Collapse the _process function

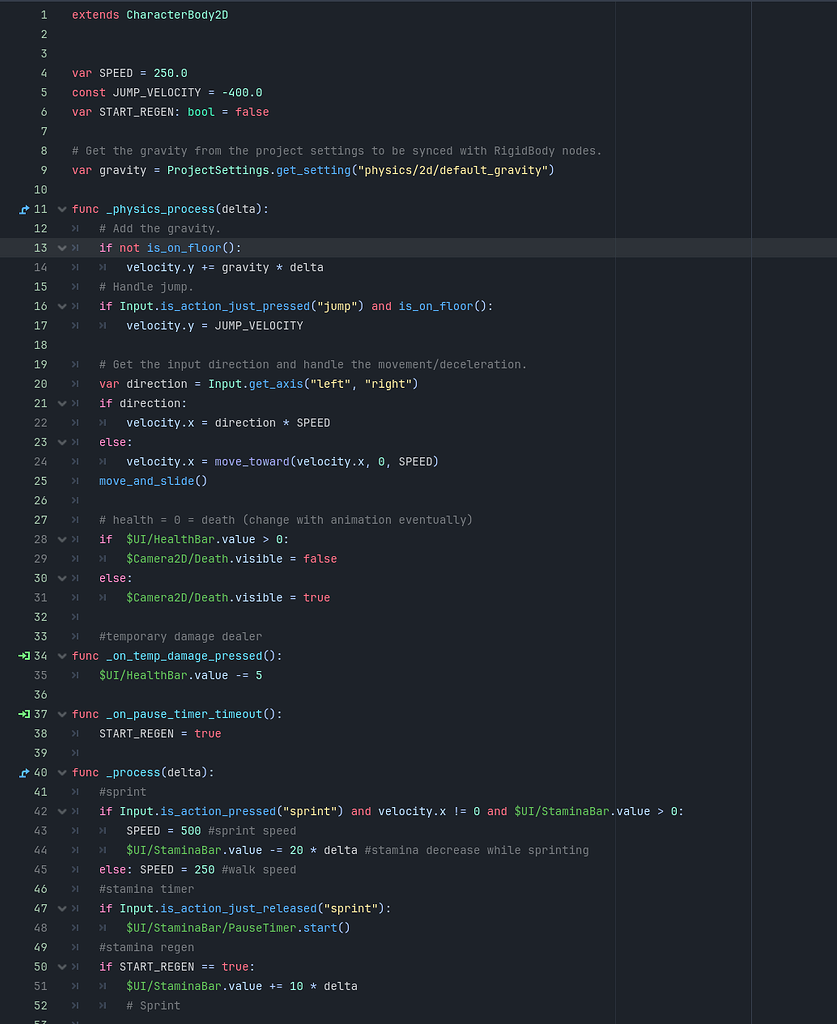[62, 772]
